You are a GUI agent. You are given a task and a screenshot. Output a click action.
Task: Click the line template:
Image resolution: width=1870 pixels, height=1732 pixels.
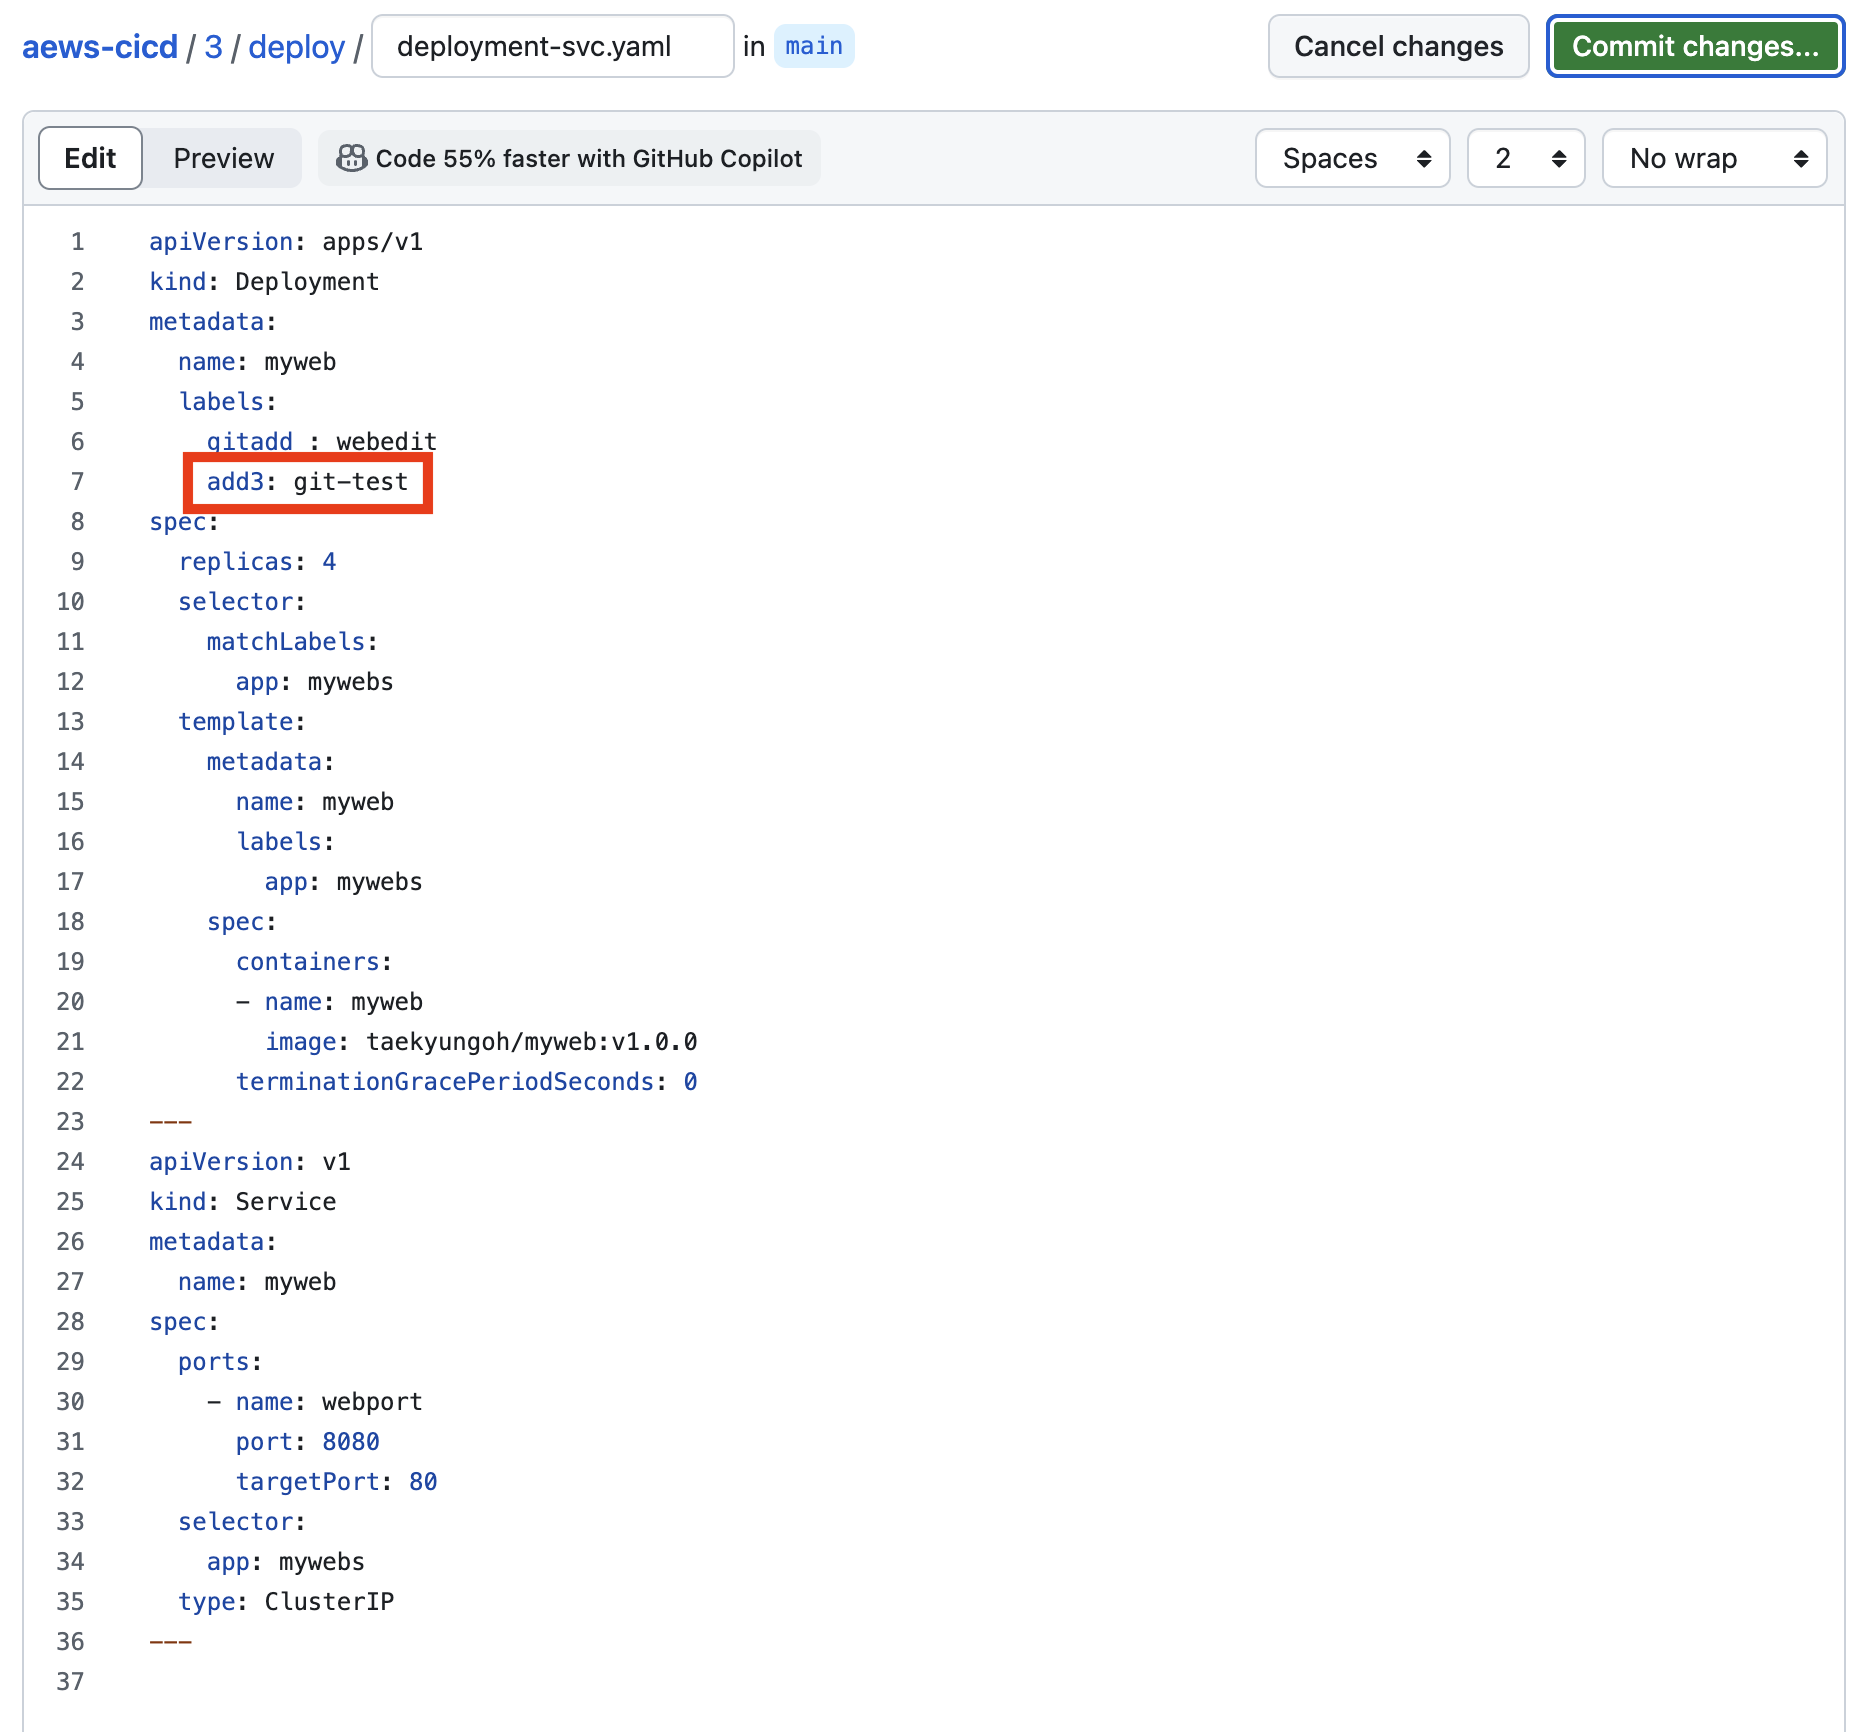(x=242, y=722)
